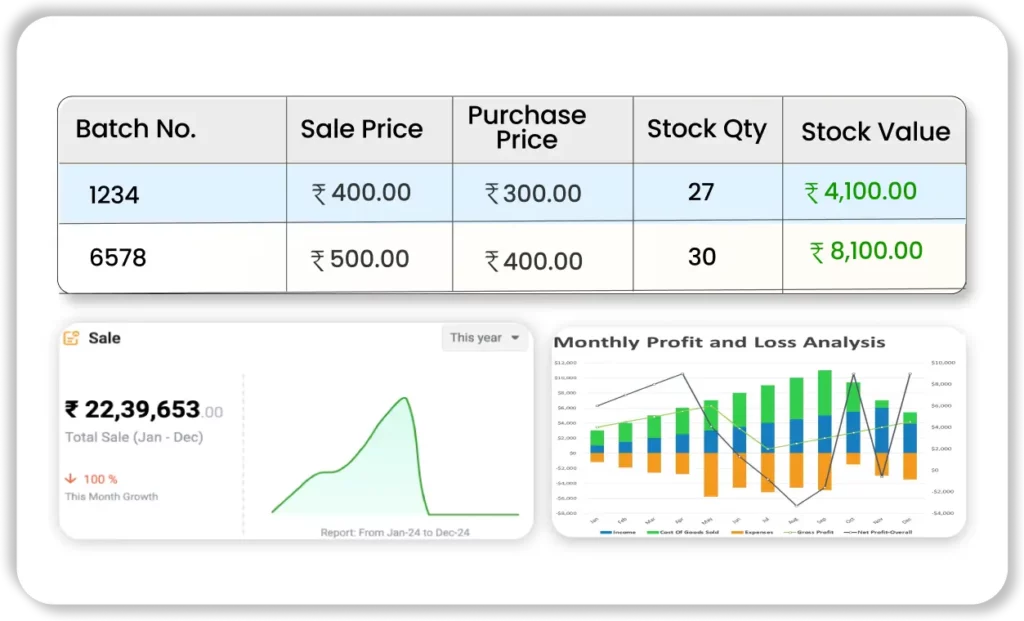Click the Stock Qty column header
This screenshot has height=621, width=1024.
click(706, 129)
